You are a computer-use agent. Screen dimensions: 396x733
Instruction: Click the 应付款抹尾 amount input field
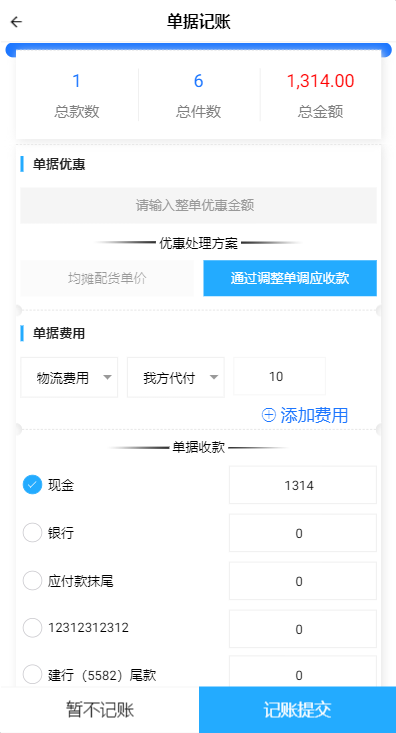pyautogui.click(x=303, y=581)
